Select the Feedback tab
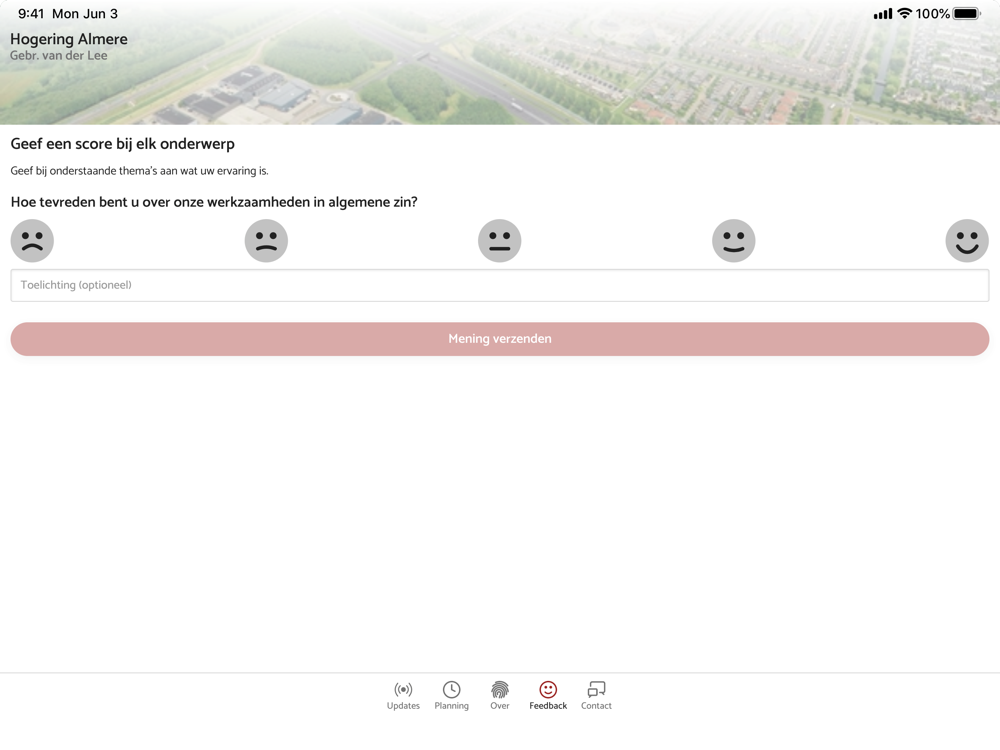Viewport: 1000px width, 750px height. (x=548, y=696)
